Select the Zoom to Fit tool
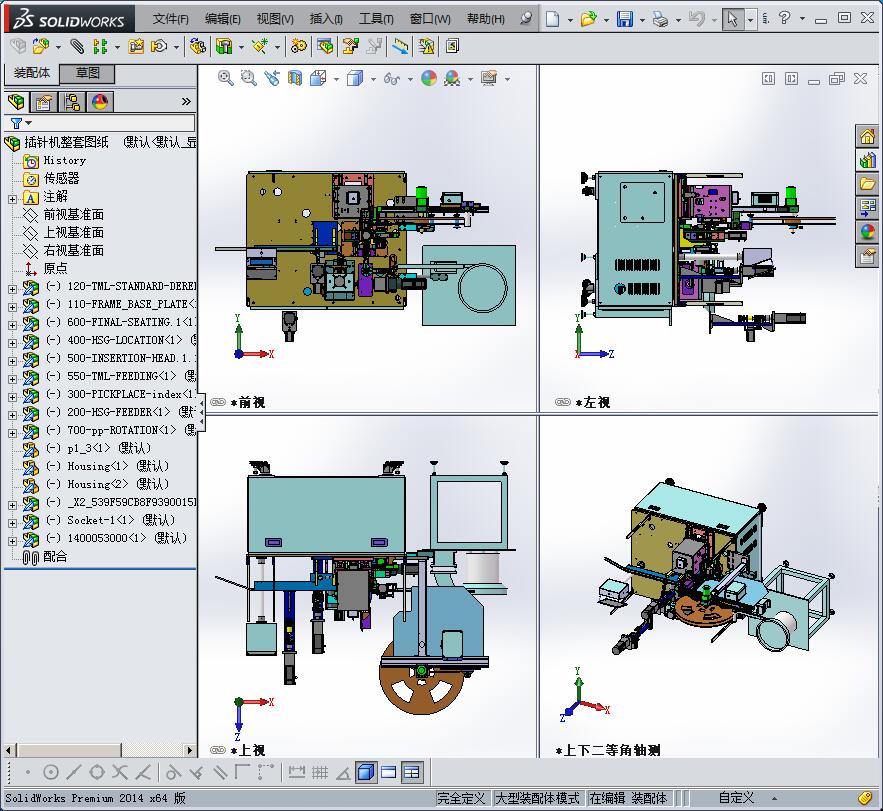The image size is (883, 811). tap(224, 78)
